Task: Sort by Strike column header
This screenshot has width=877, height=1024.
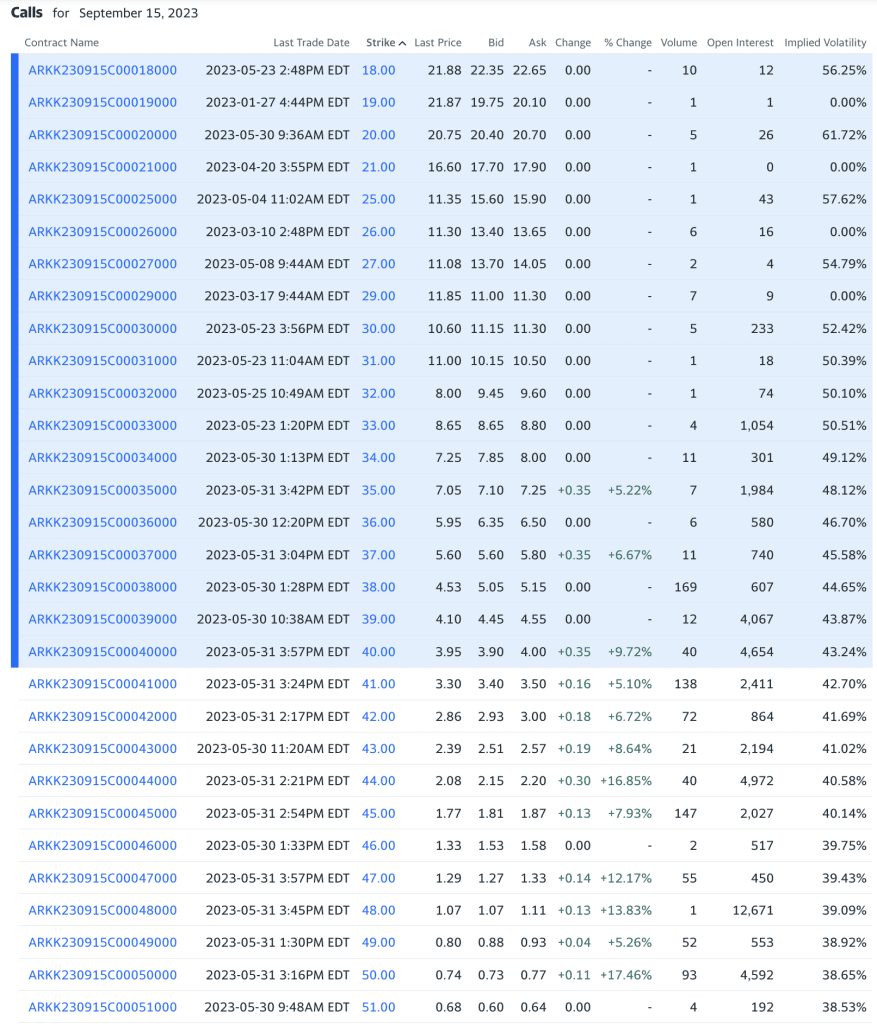Action: (x=380, y=42)
